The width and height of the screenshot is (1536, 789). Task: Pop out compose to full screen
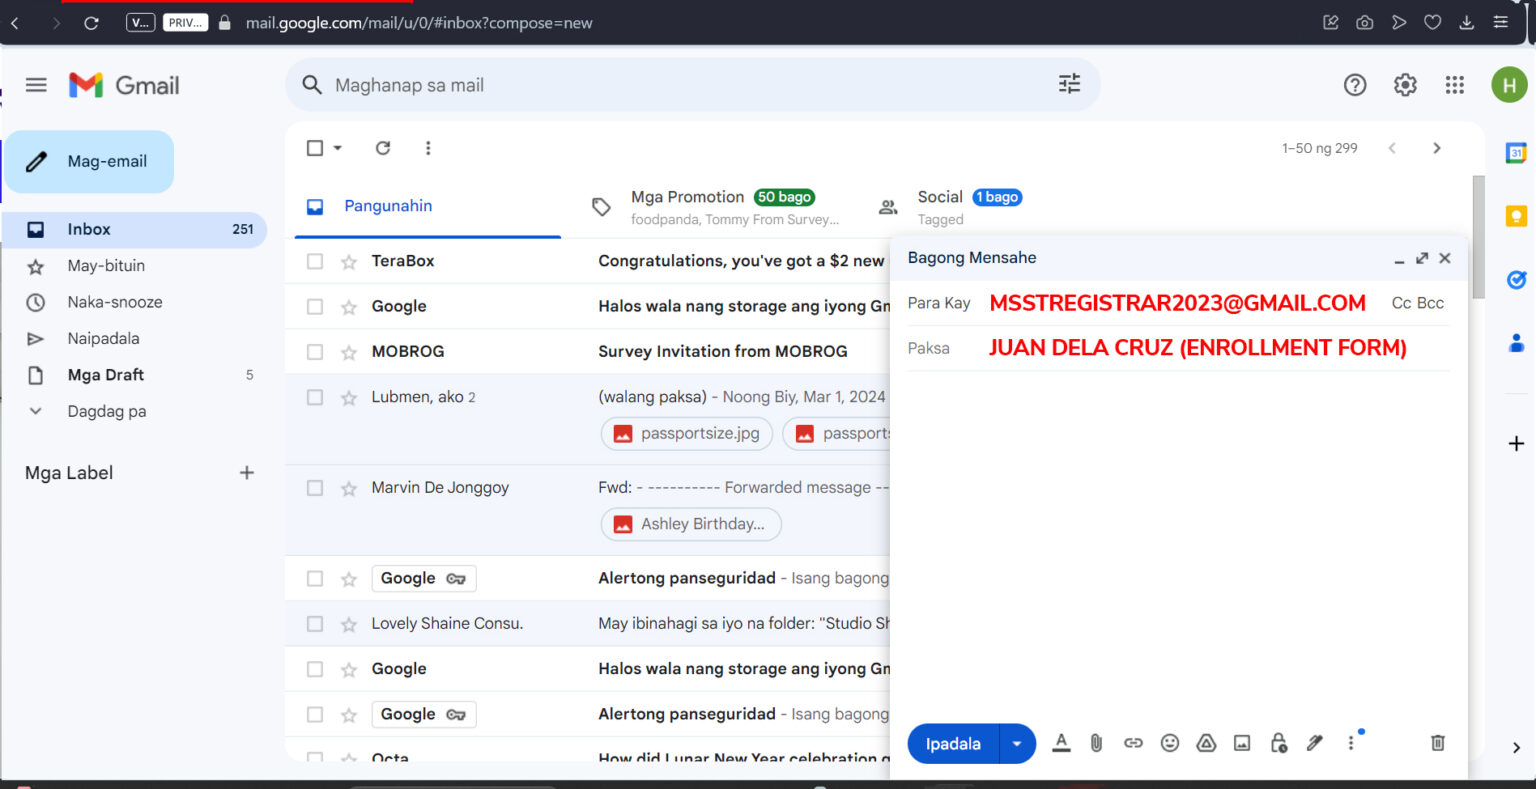click(1422, 258)
